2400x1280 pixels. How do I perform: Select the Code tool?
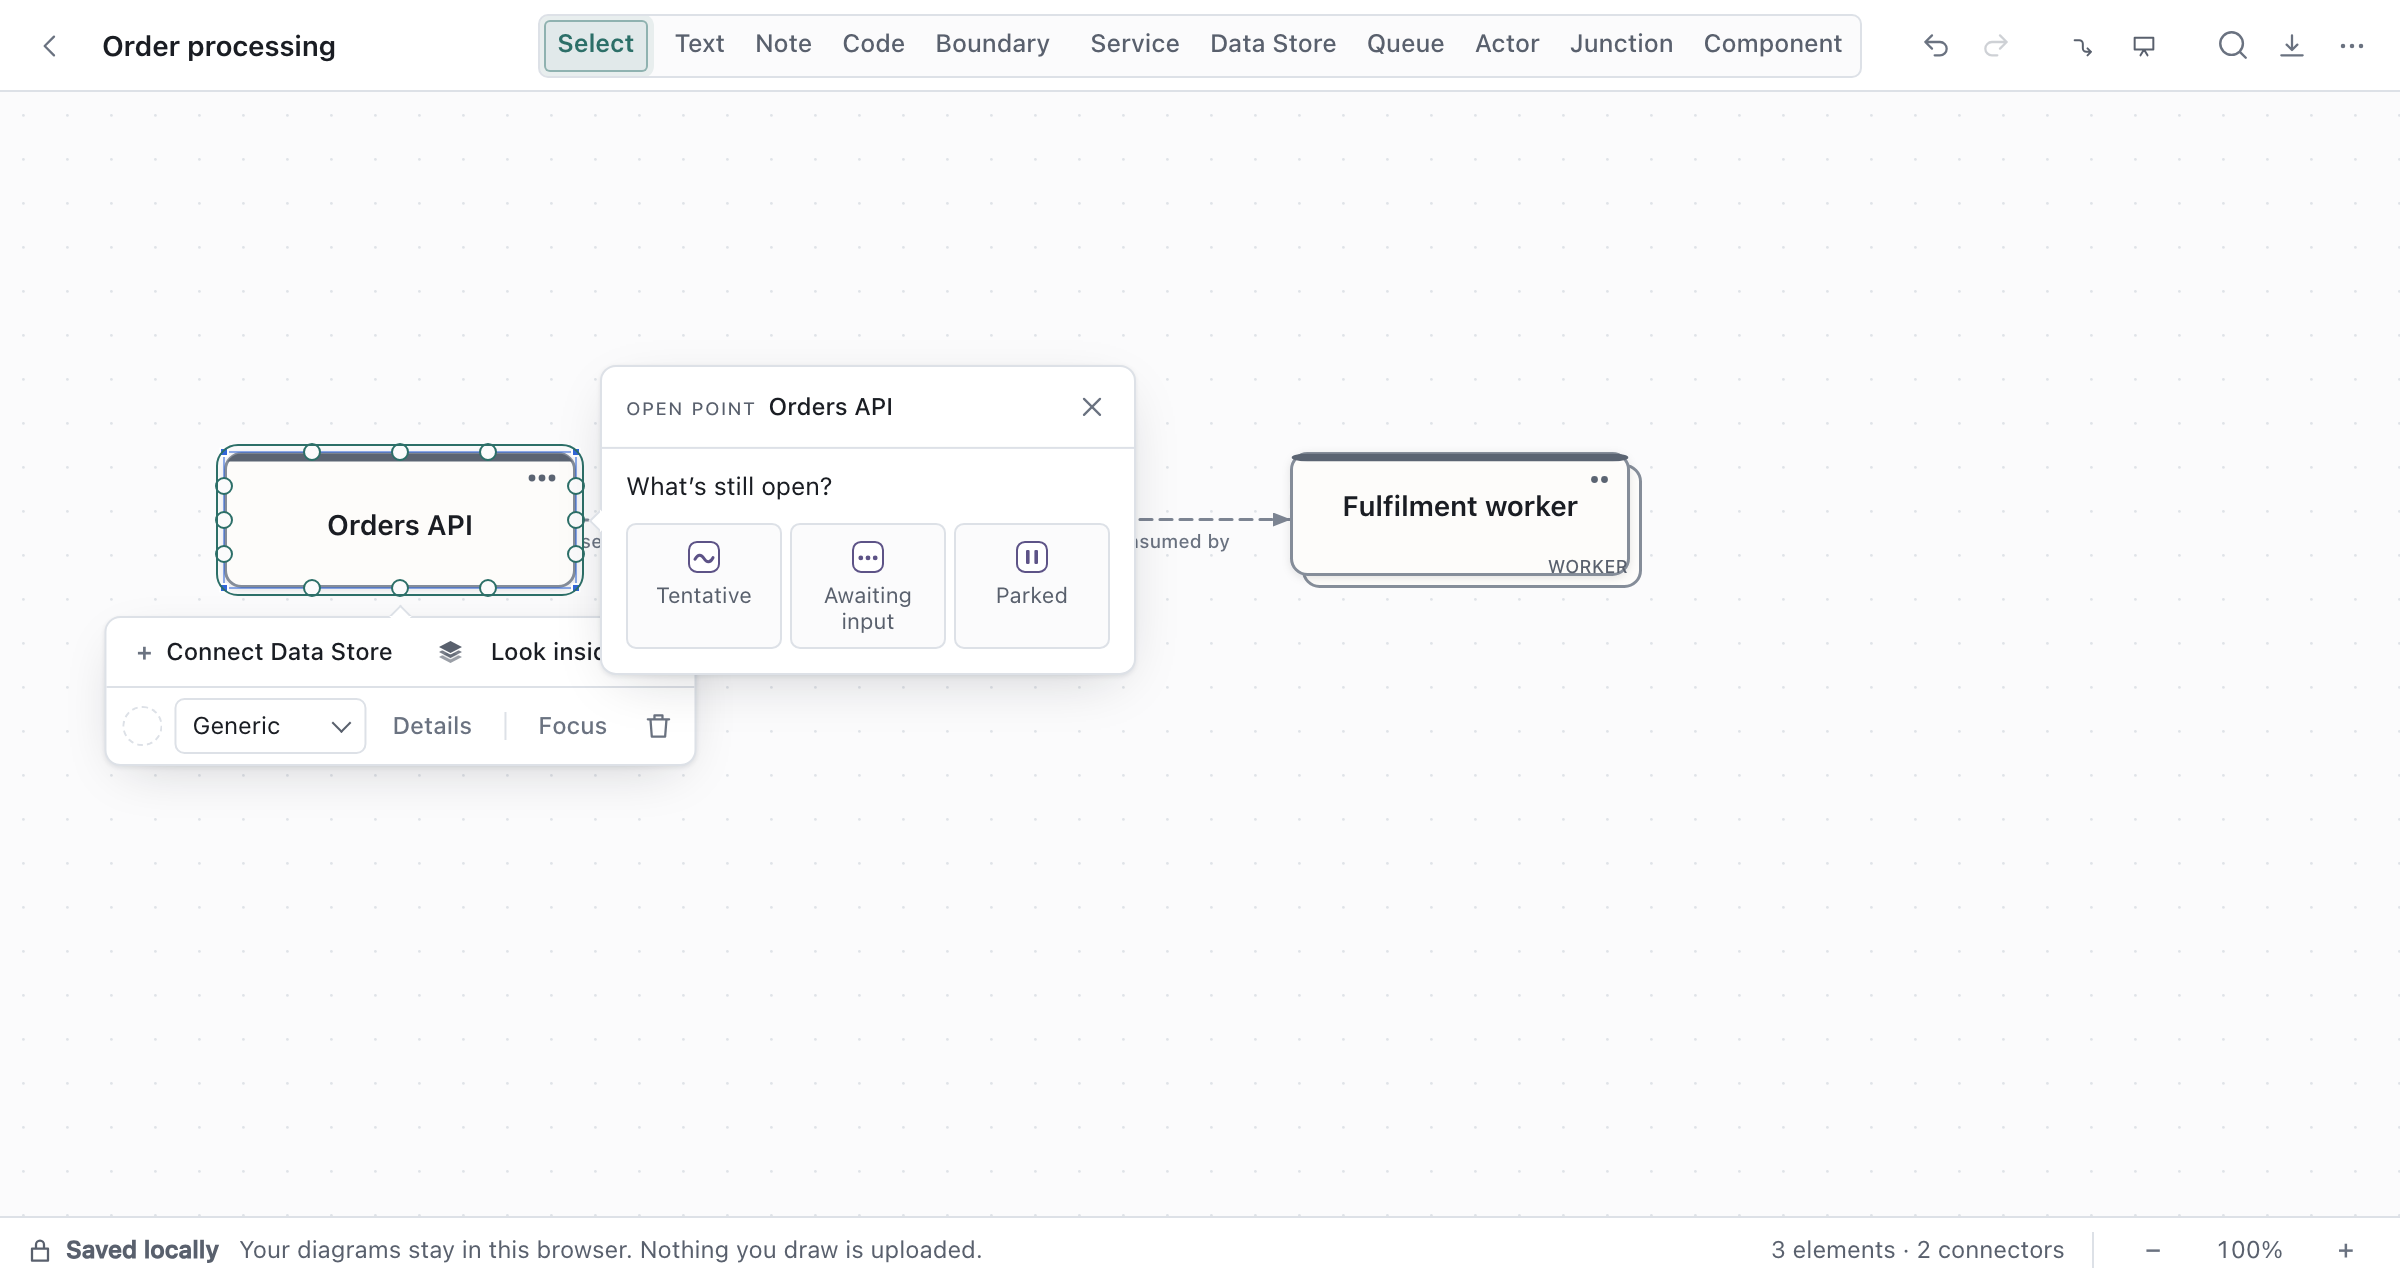coord(873,44)
